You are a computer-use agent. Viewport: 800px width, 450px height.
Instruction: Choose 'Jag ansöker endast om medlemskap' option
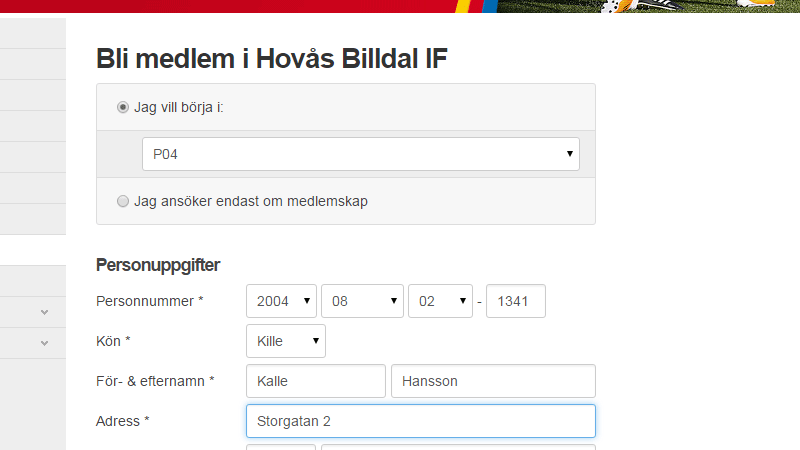pos(123,201)
